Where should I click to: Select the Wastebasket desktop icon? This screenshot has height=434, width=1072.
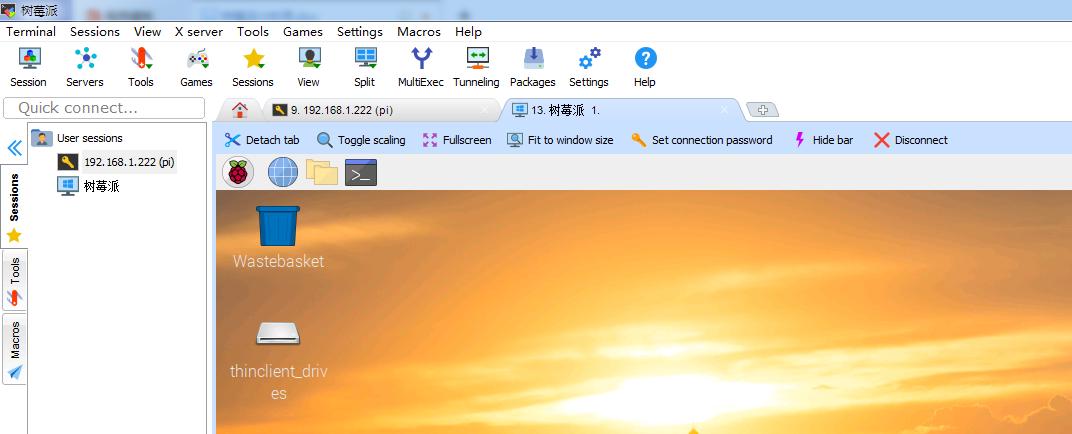pos(278,236)
